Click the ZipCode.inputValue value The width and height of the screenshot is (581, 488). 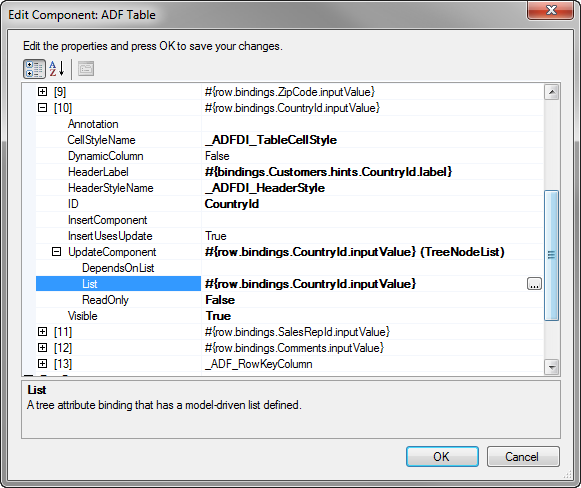point(290,92)
